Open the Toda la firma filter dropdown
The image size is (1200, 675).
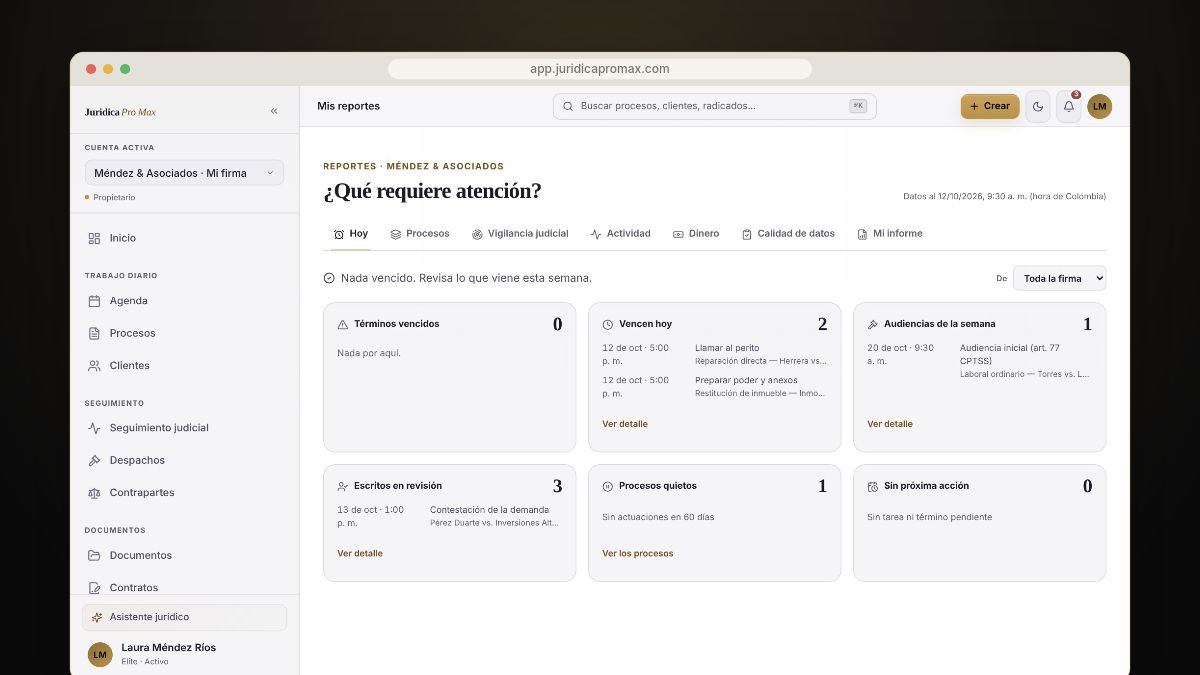pos(1059,278)
